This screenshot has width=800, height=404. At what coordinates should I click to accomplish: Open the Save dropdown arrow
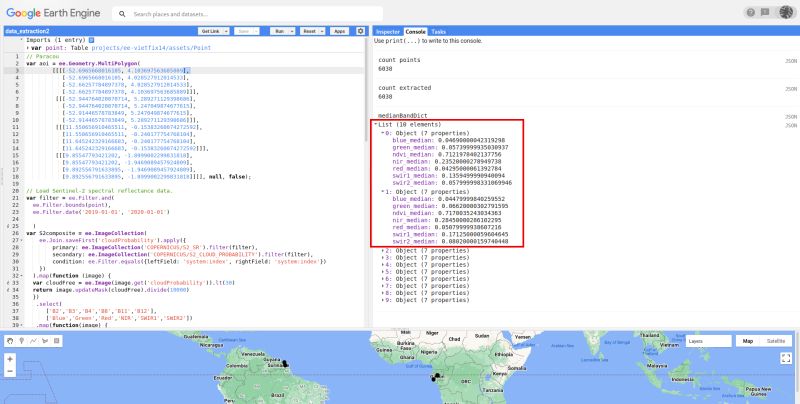coord(257,31)
